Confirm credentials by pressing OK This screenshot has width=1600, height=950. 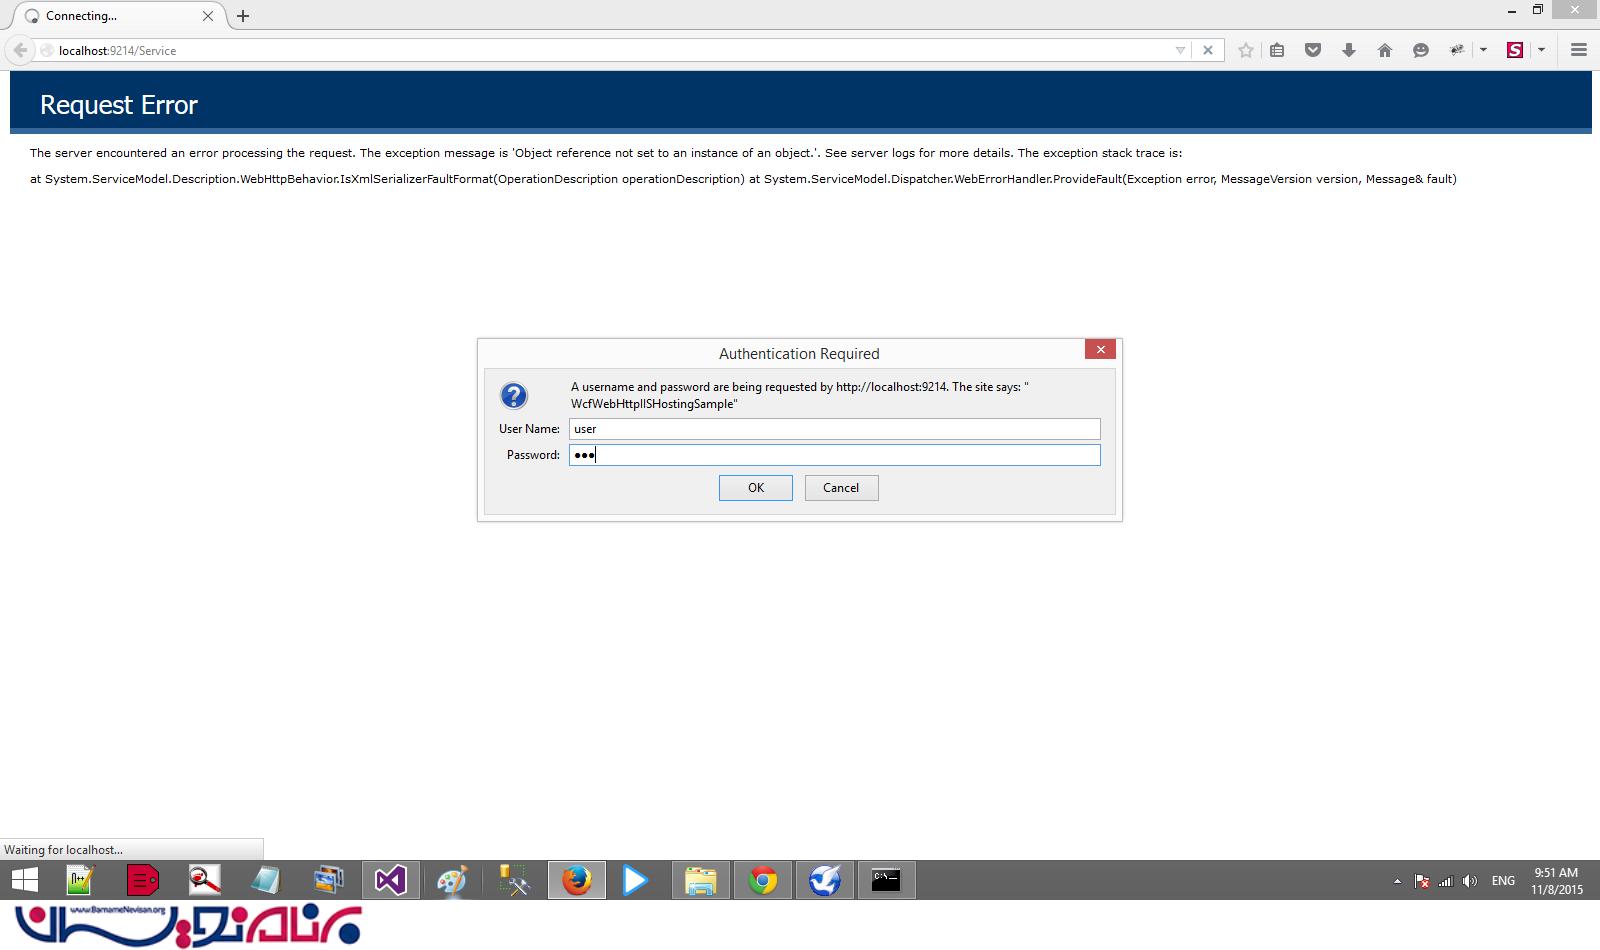click(755, 488)
